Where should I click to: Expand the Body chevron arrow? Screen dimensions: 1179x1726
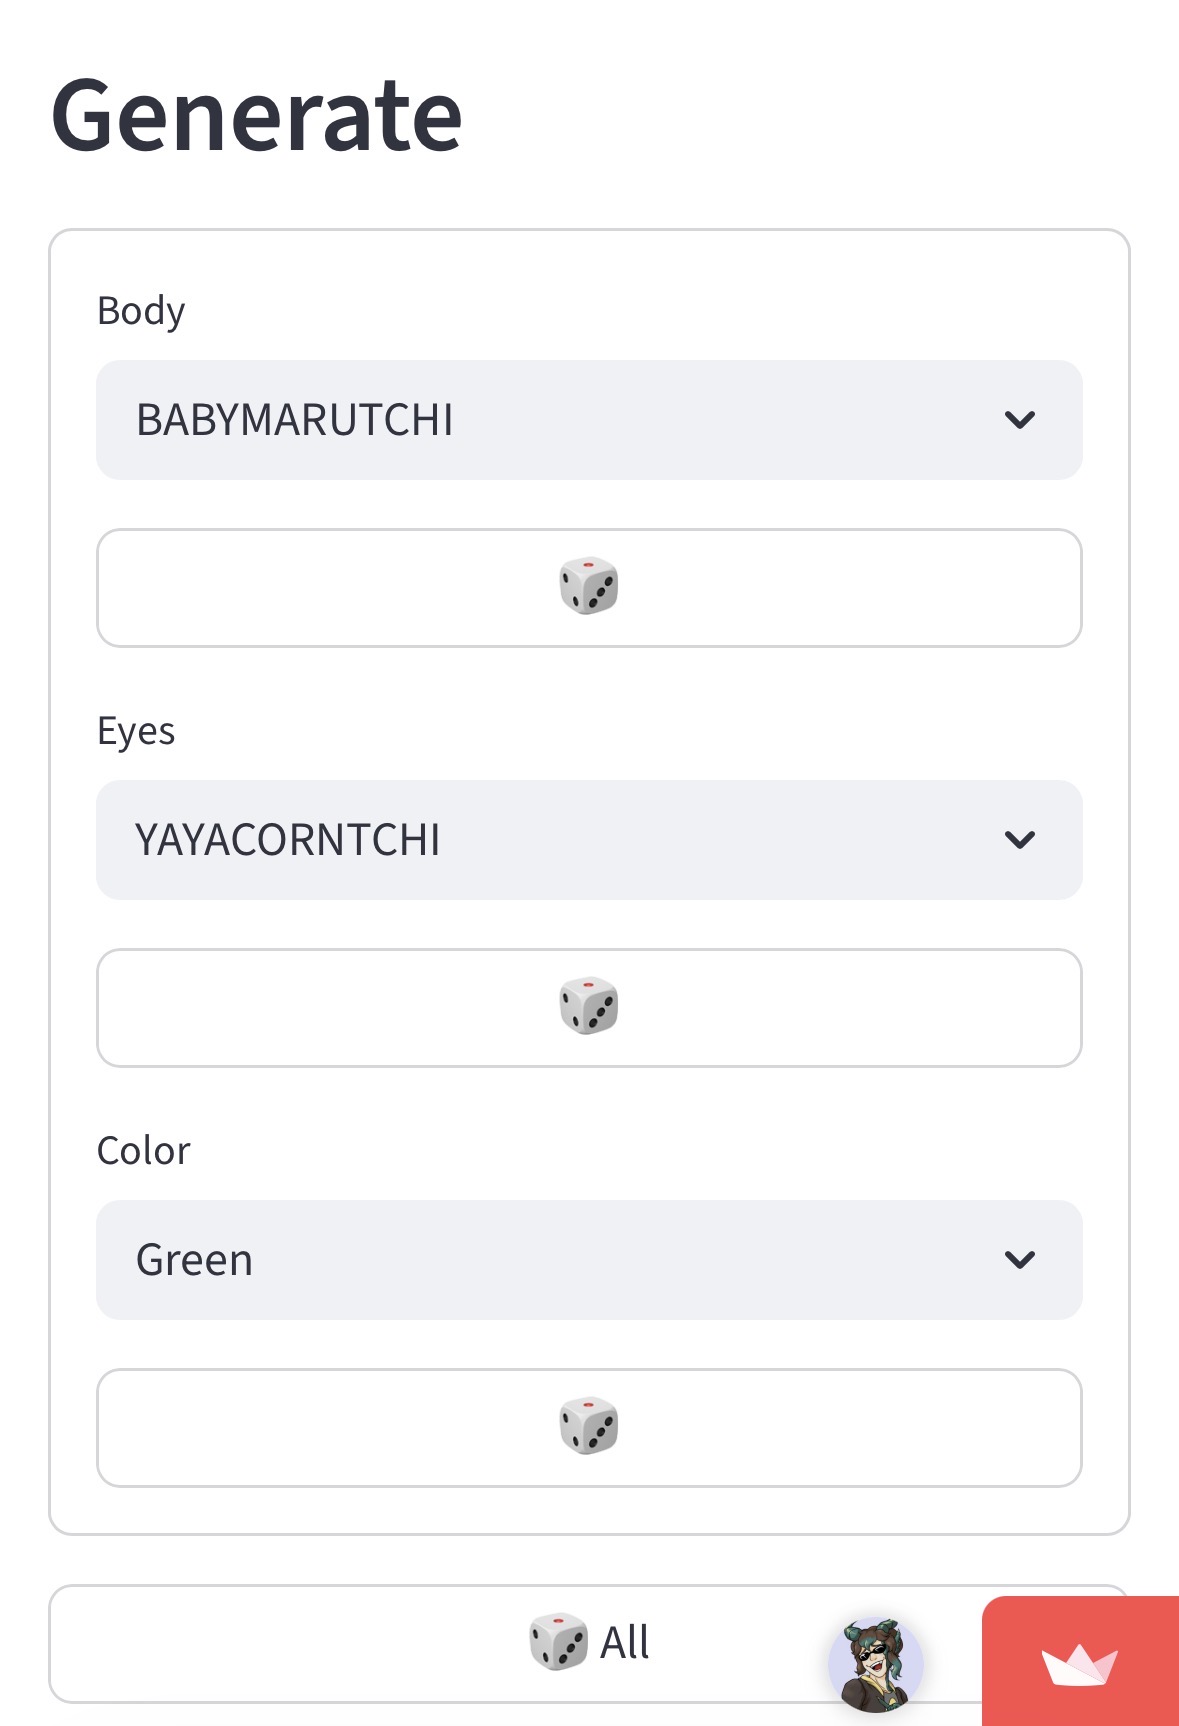pos(1019,420)
